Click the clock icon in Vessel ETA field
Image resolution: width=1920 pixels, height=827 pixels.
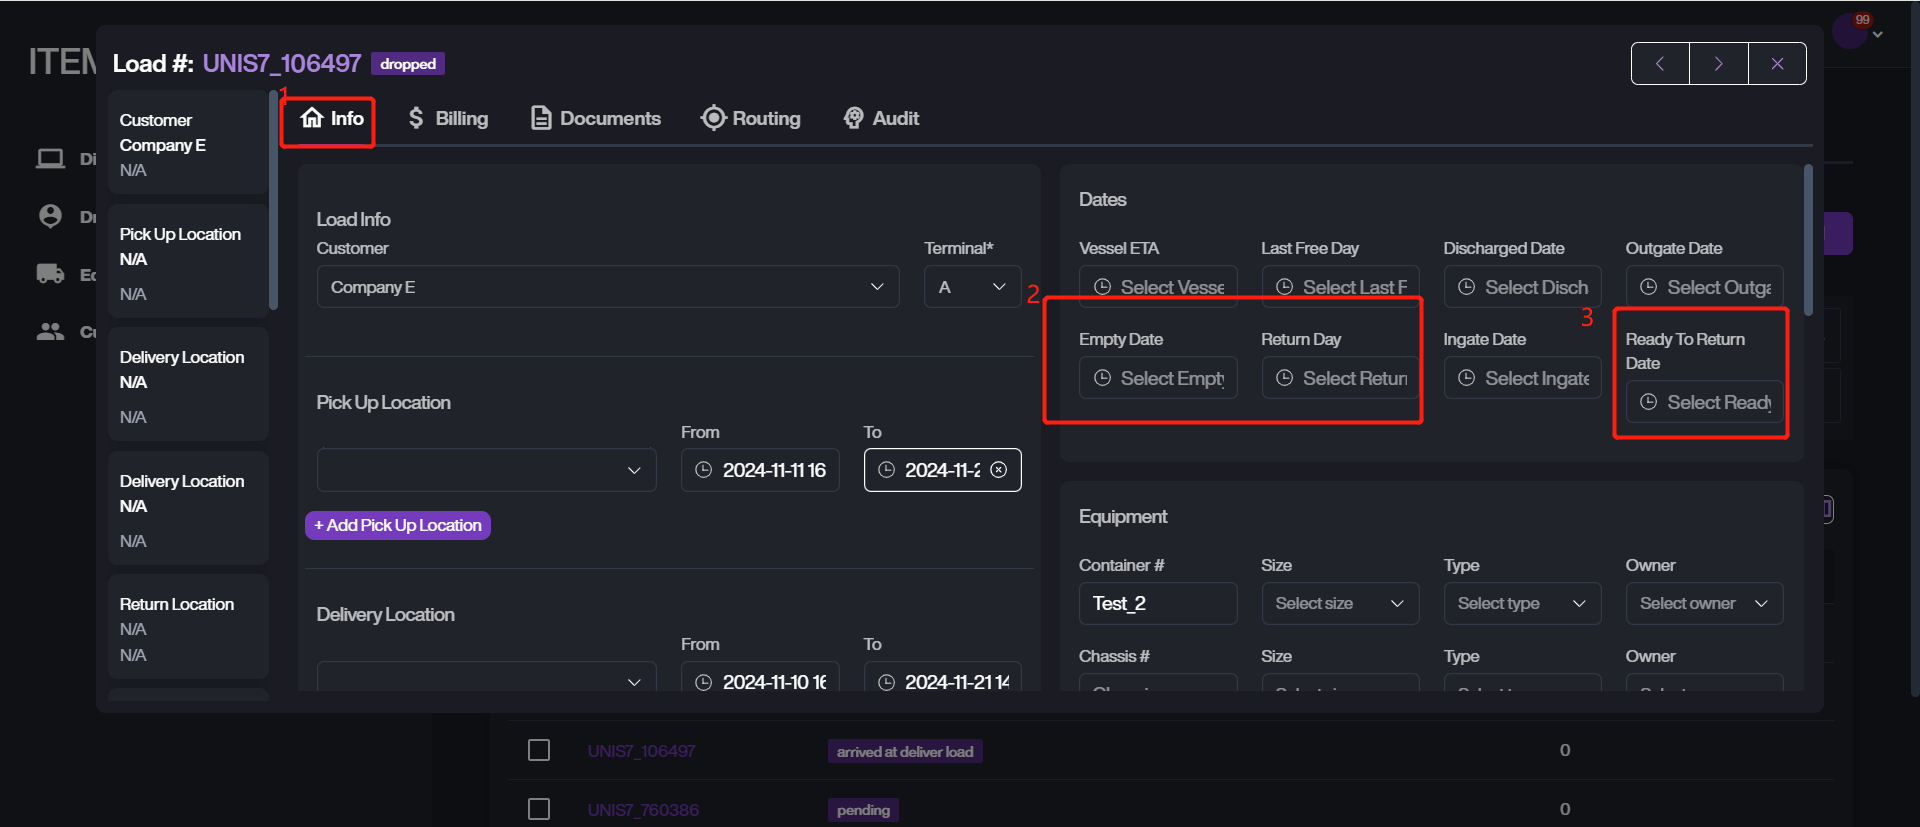[x=1102, y=287]
